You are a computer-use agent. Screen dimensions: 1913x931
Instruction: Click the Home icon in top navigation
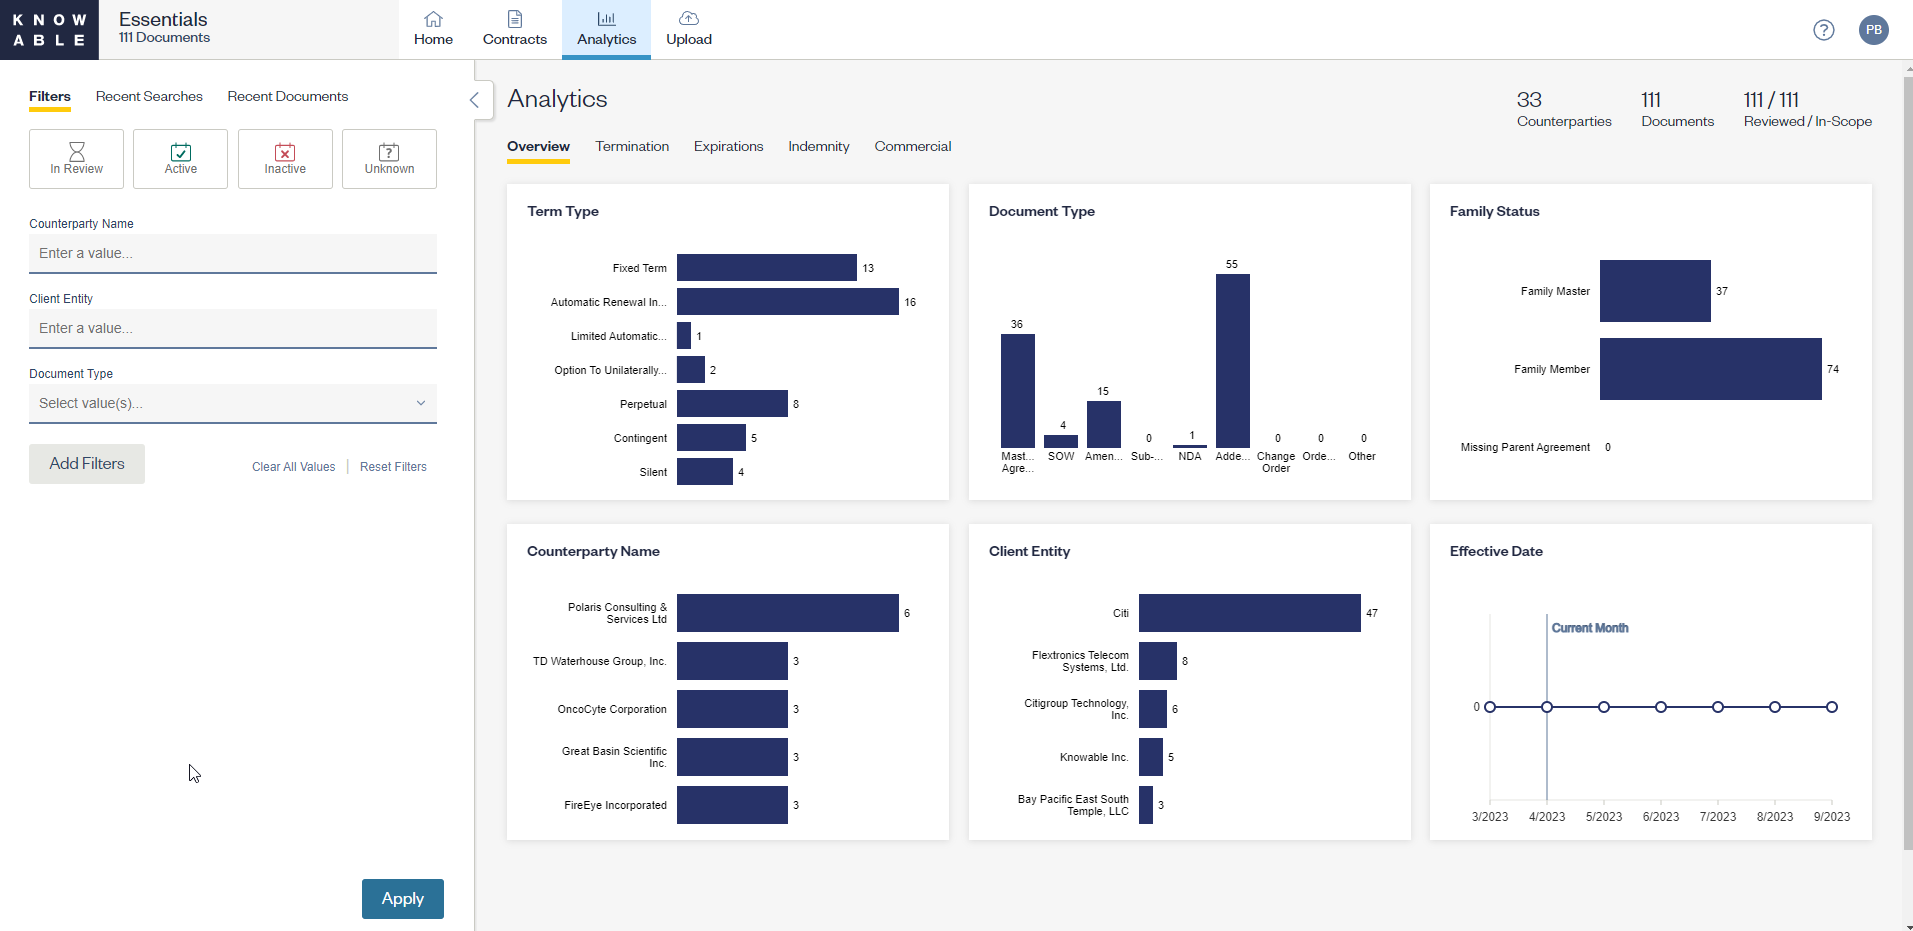433,19
